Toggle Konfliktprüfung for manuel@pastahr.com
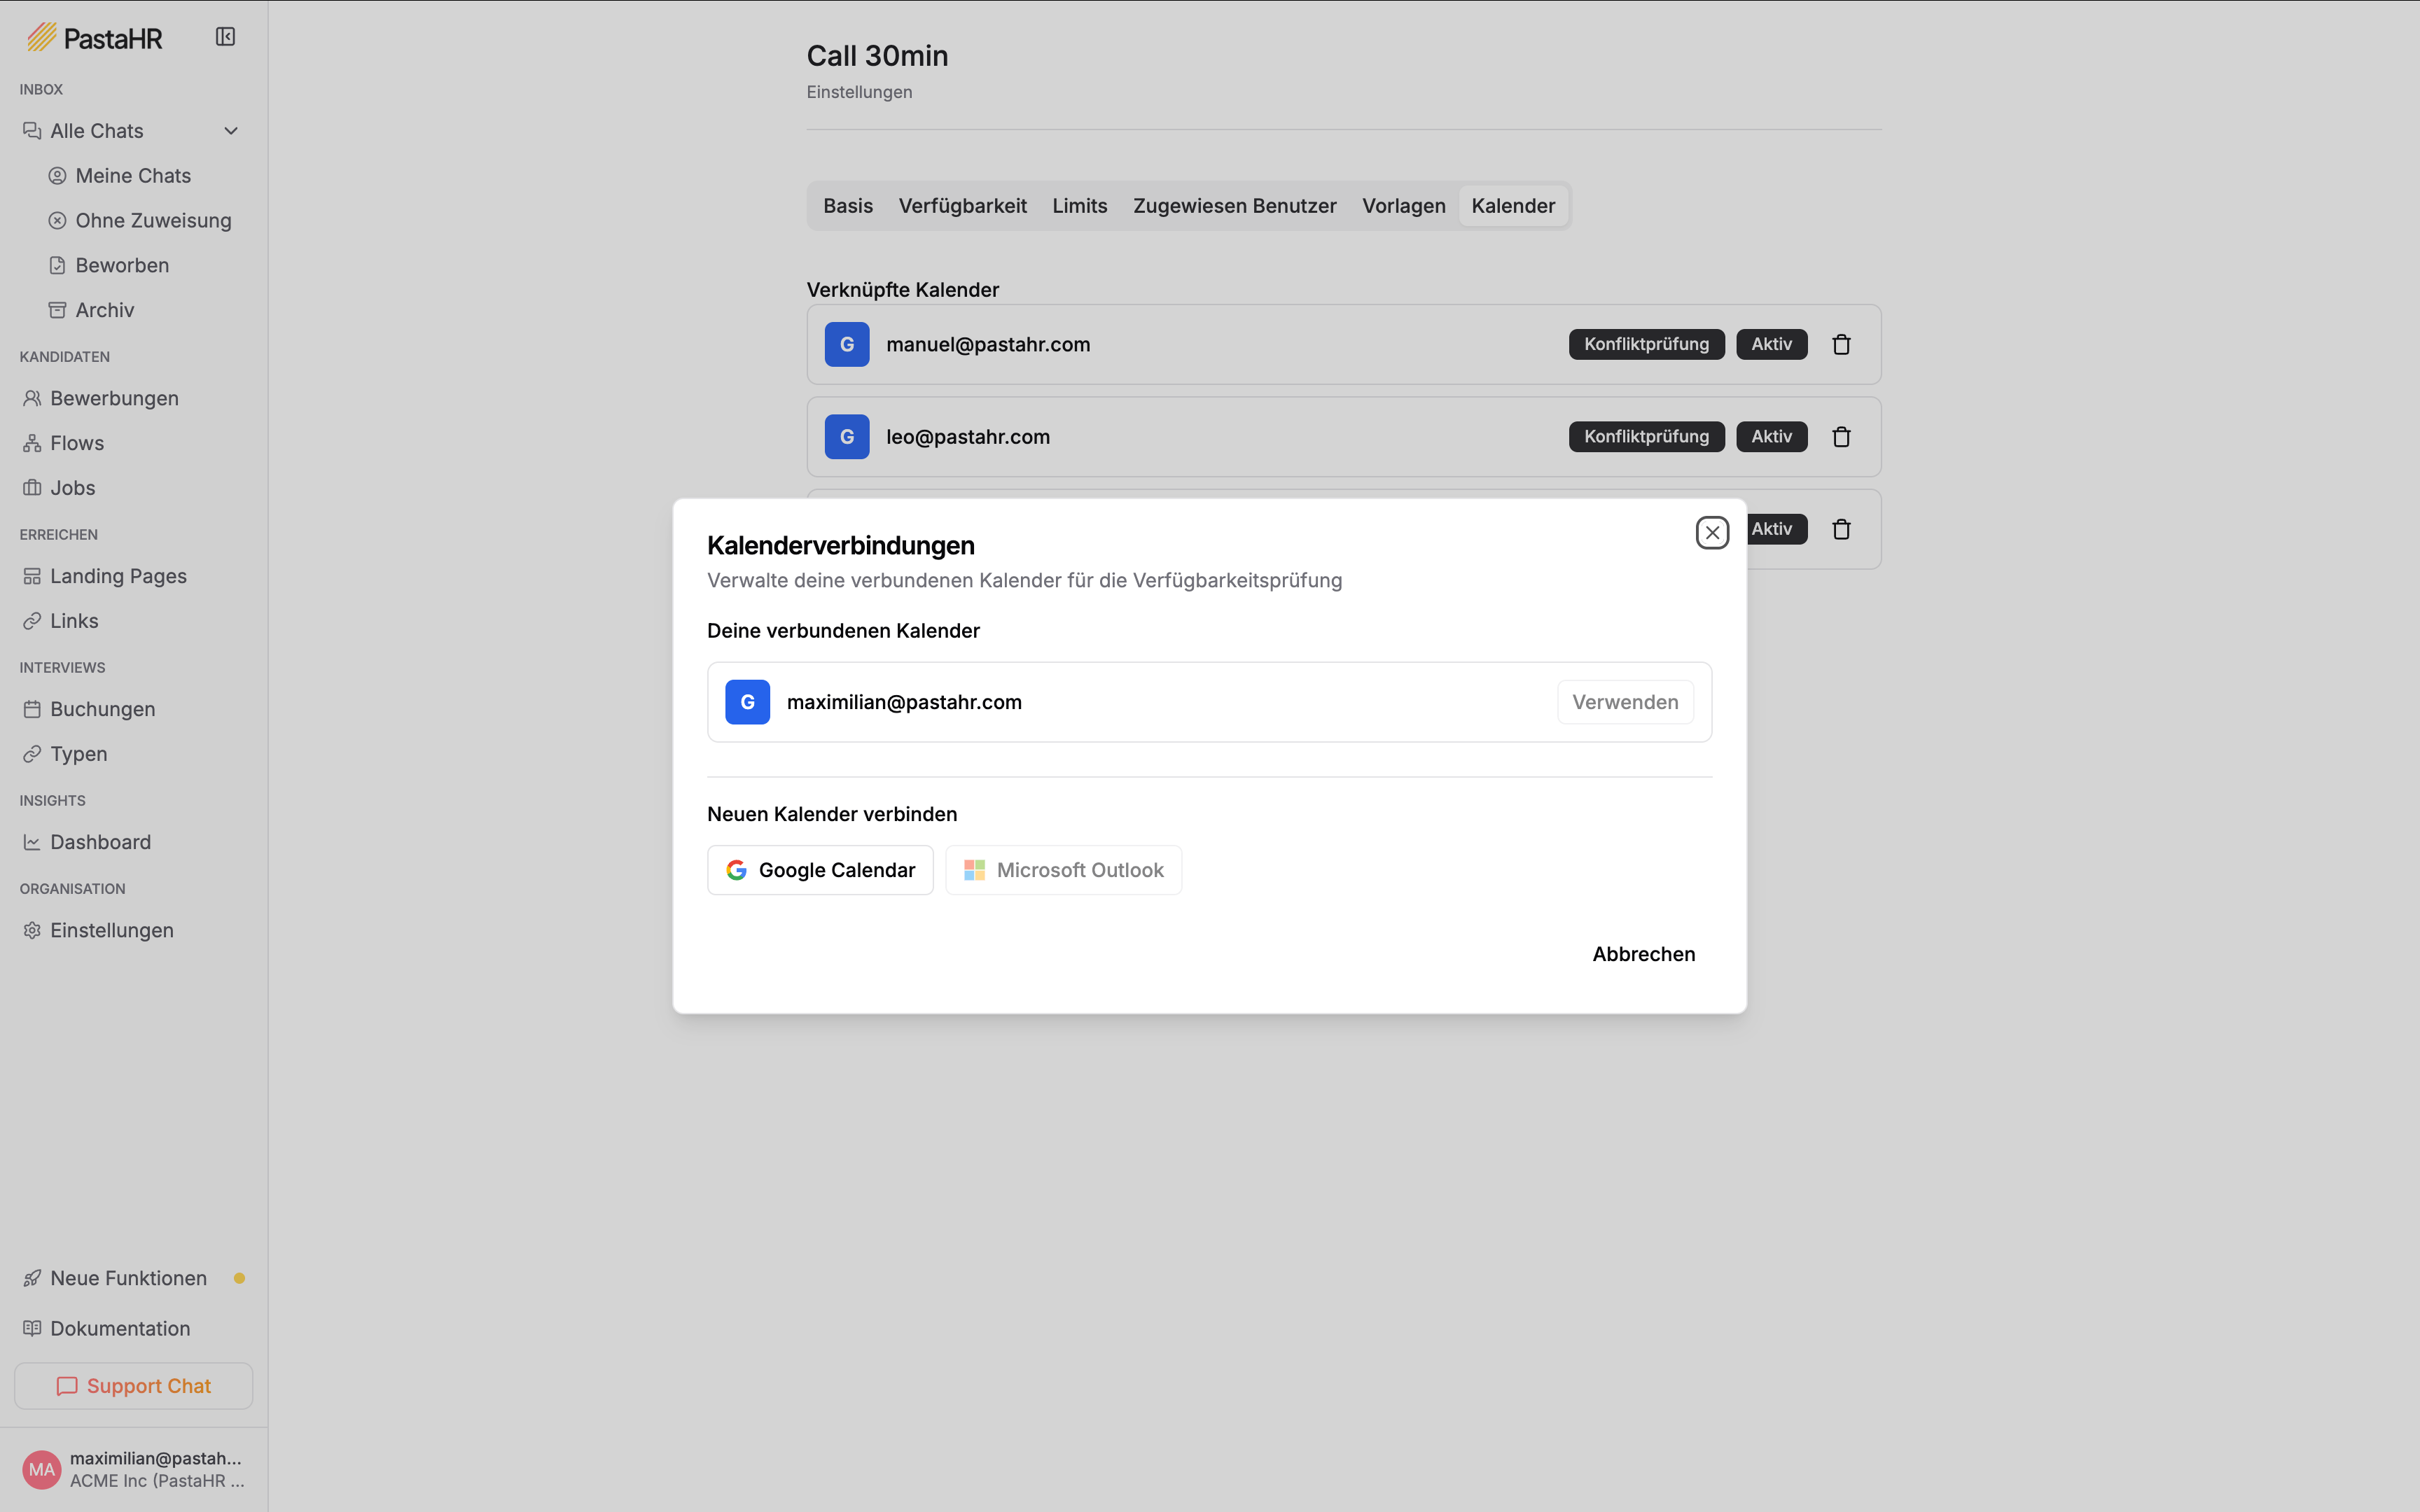Viewport: 2420px width, 1512px height. tap(1646, 345)
